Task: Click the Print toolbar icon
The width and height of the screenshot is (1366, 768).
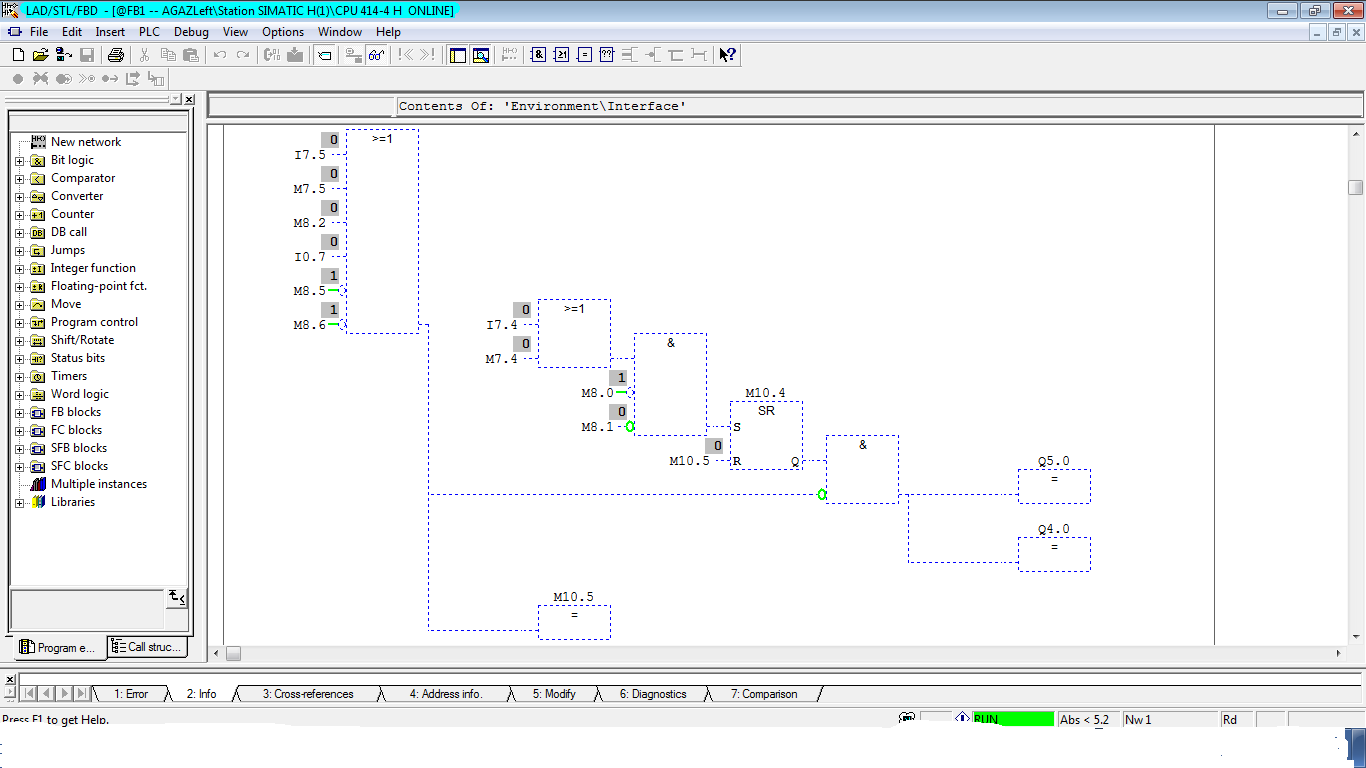Action: click(116, 55)
